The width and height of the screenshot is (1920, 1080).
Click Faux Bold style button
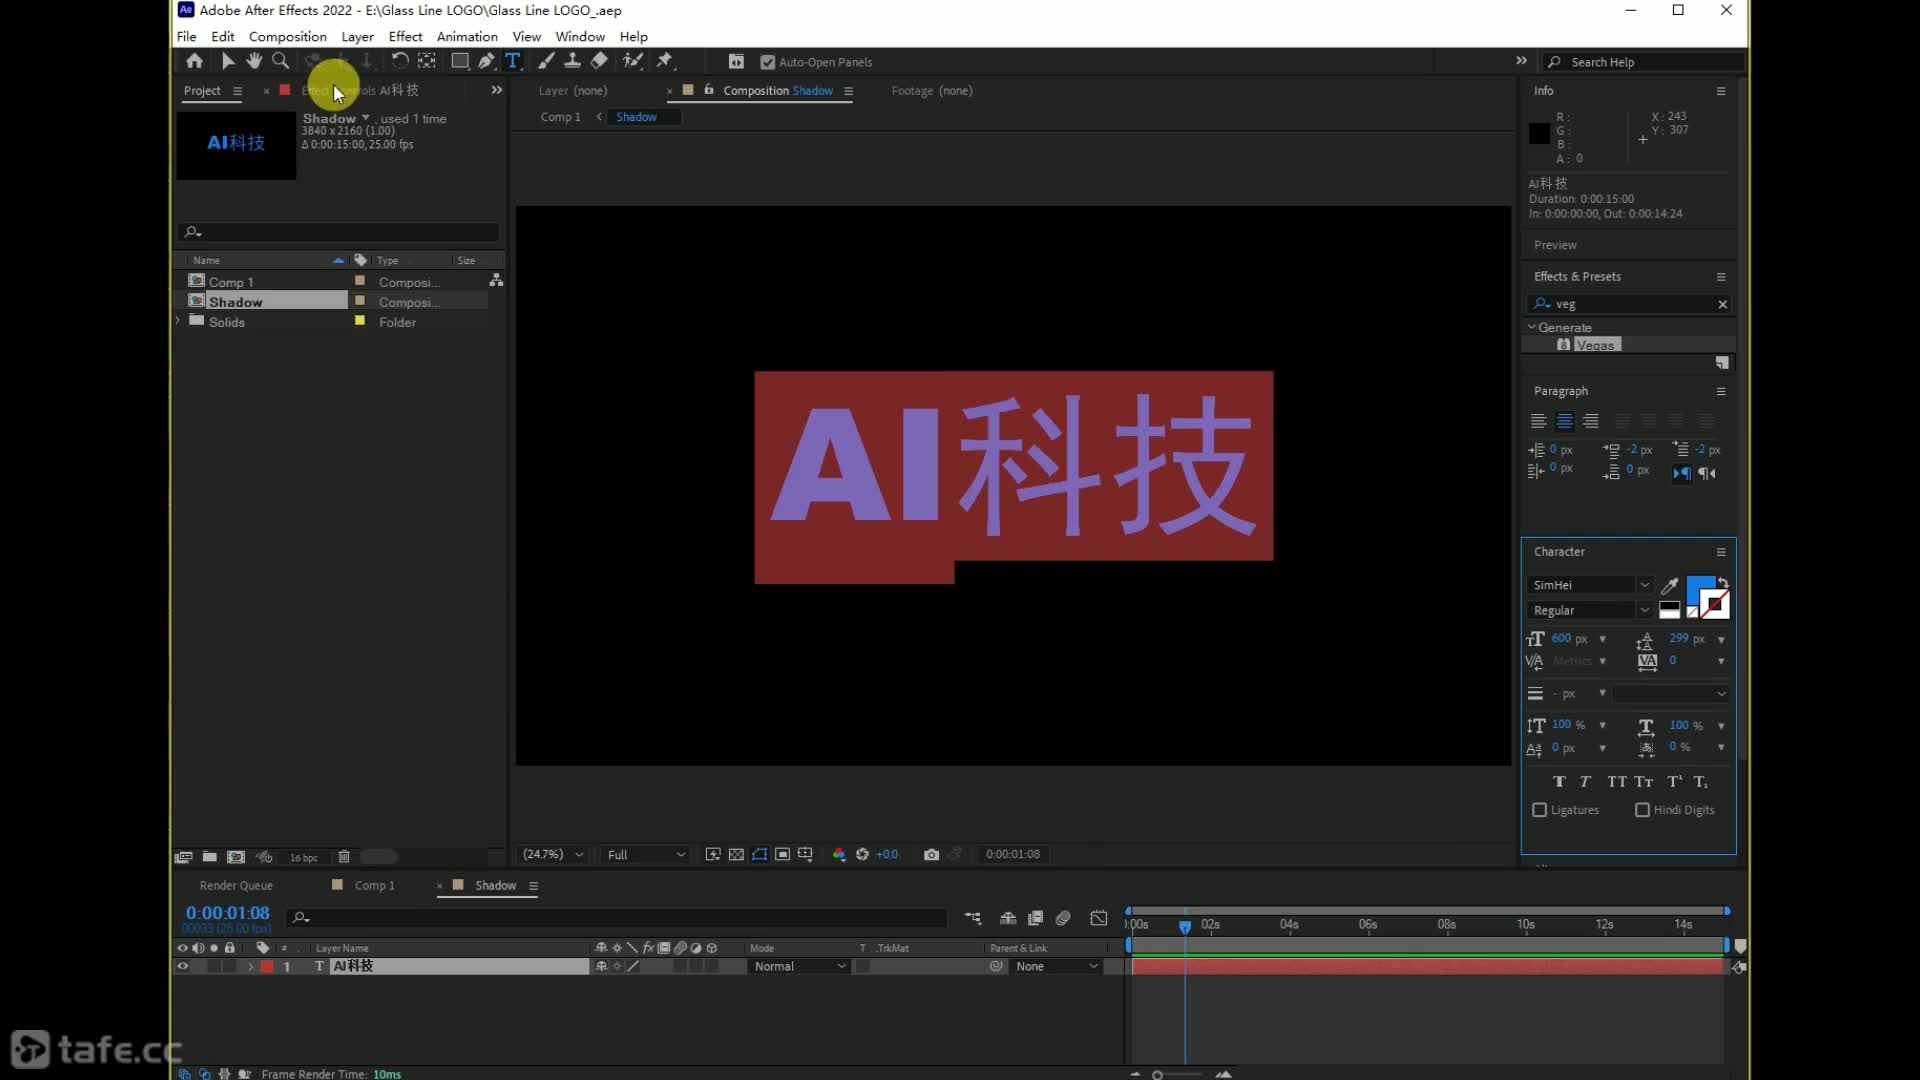point(1559,782)
